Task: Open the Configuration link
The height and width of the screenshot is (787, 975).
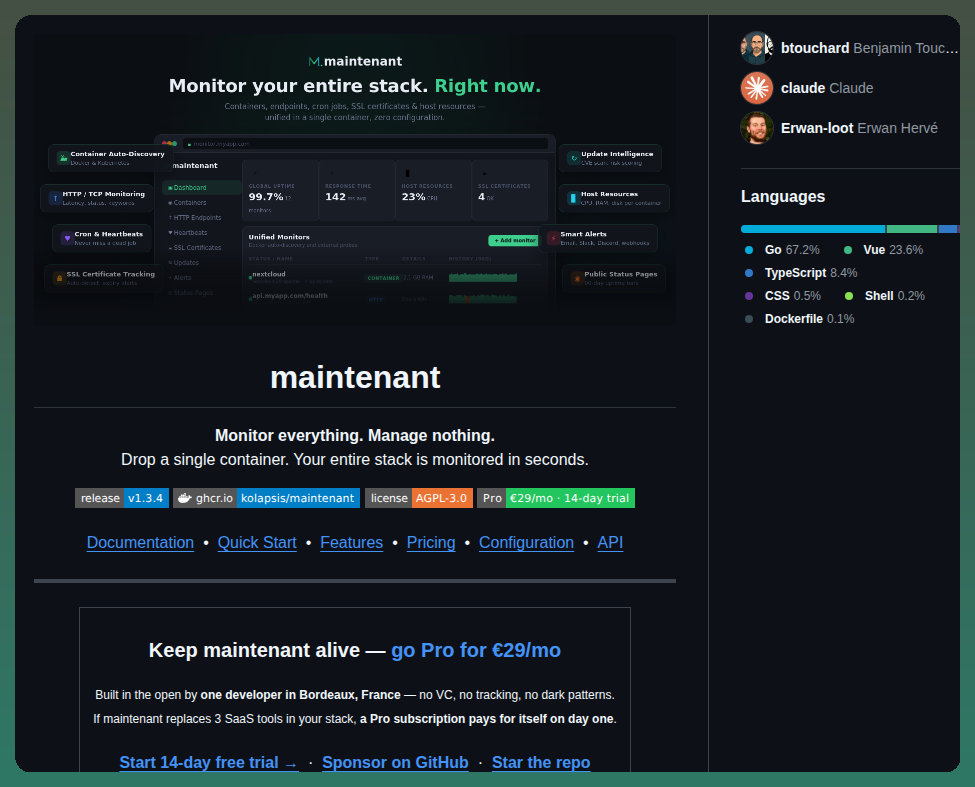Action: pos(526,543)
